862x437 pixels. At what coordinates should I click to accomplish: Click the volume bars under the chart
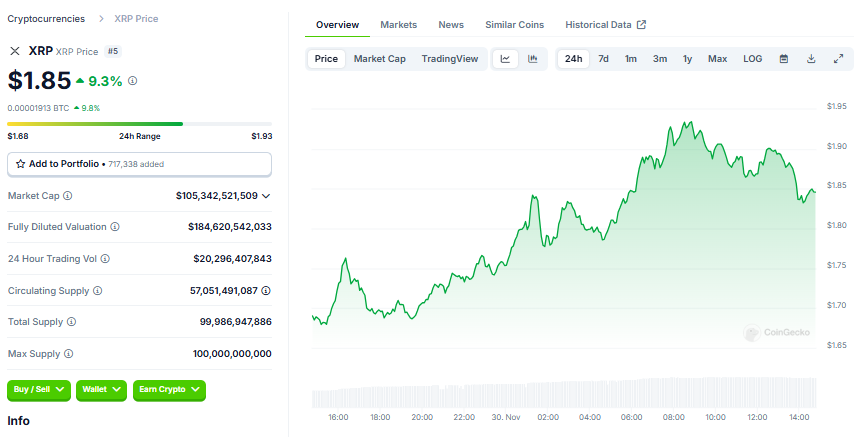pos(564,392)
